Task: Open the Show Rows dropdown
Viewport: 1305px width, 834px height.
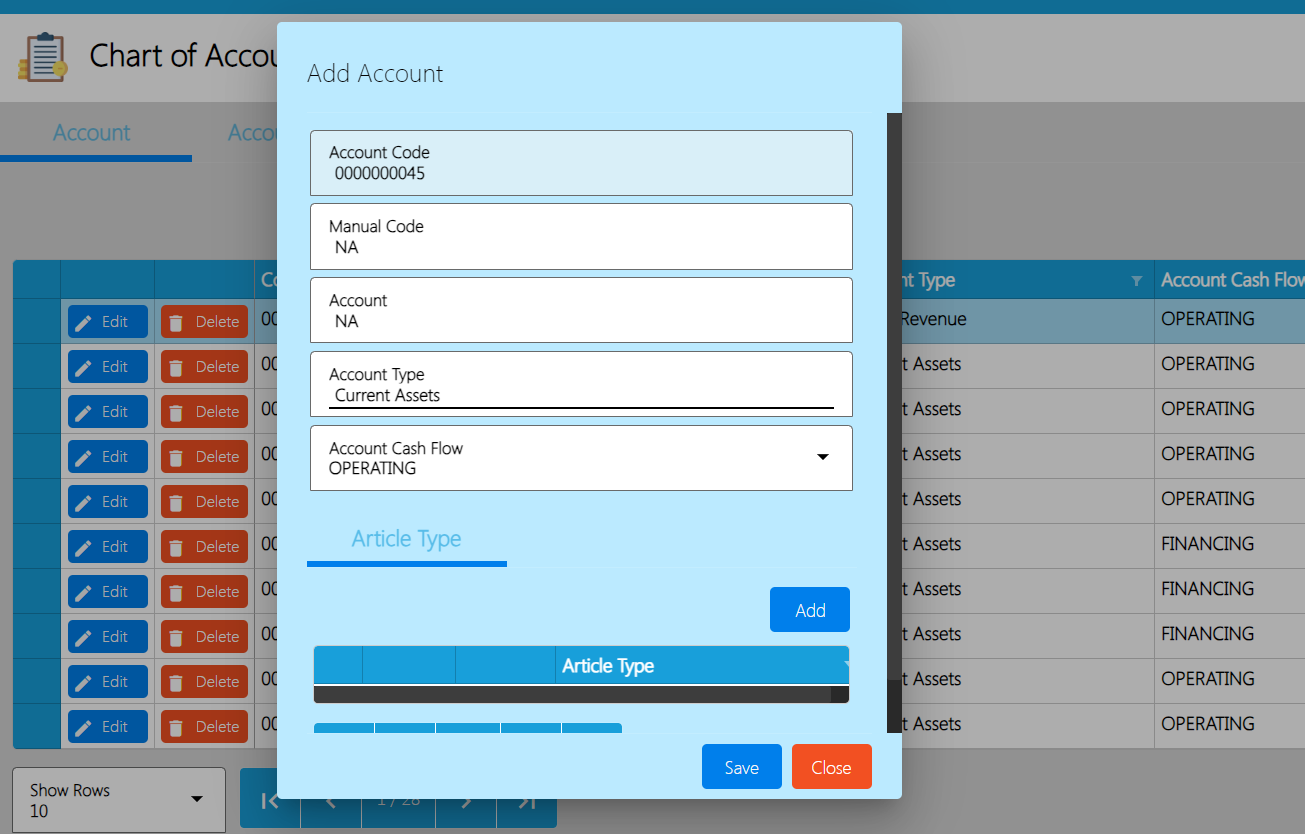Action: pyautogui.click(x=196, y=799)
